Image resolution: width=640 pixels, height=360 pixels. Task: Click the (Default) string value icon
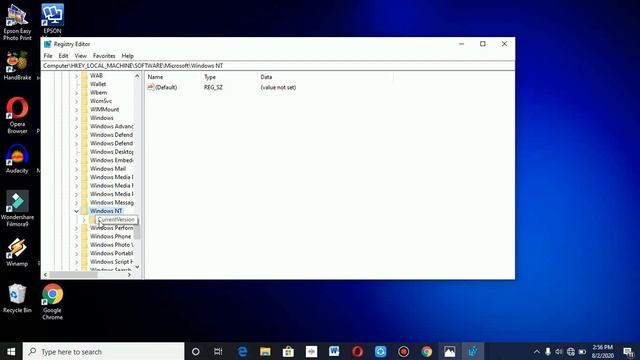coord(151,87)
